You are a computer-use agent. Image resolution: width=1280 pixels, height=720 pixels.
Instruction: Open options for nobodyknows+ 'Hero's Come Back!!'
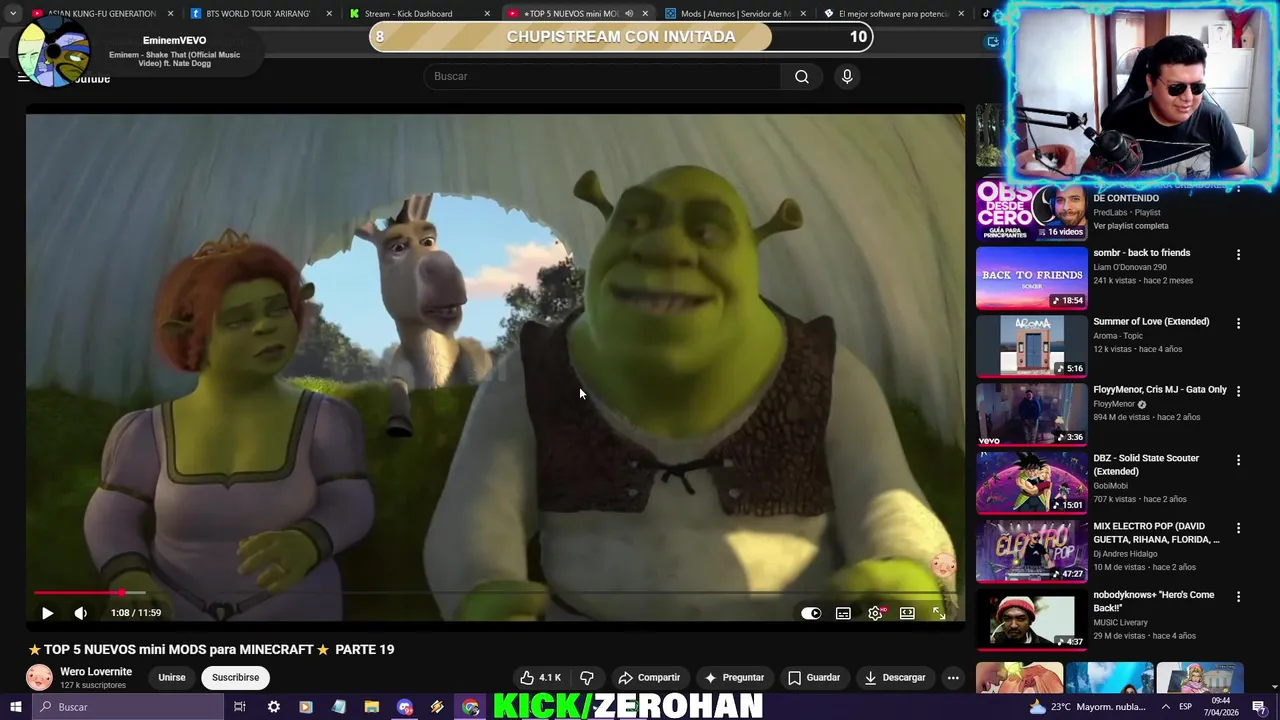(1238, 596)
